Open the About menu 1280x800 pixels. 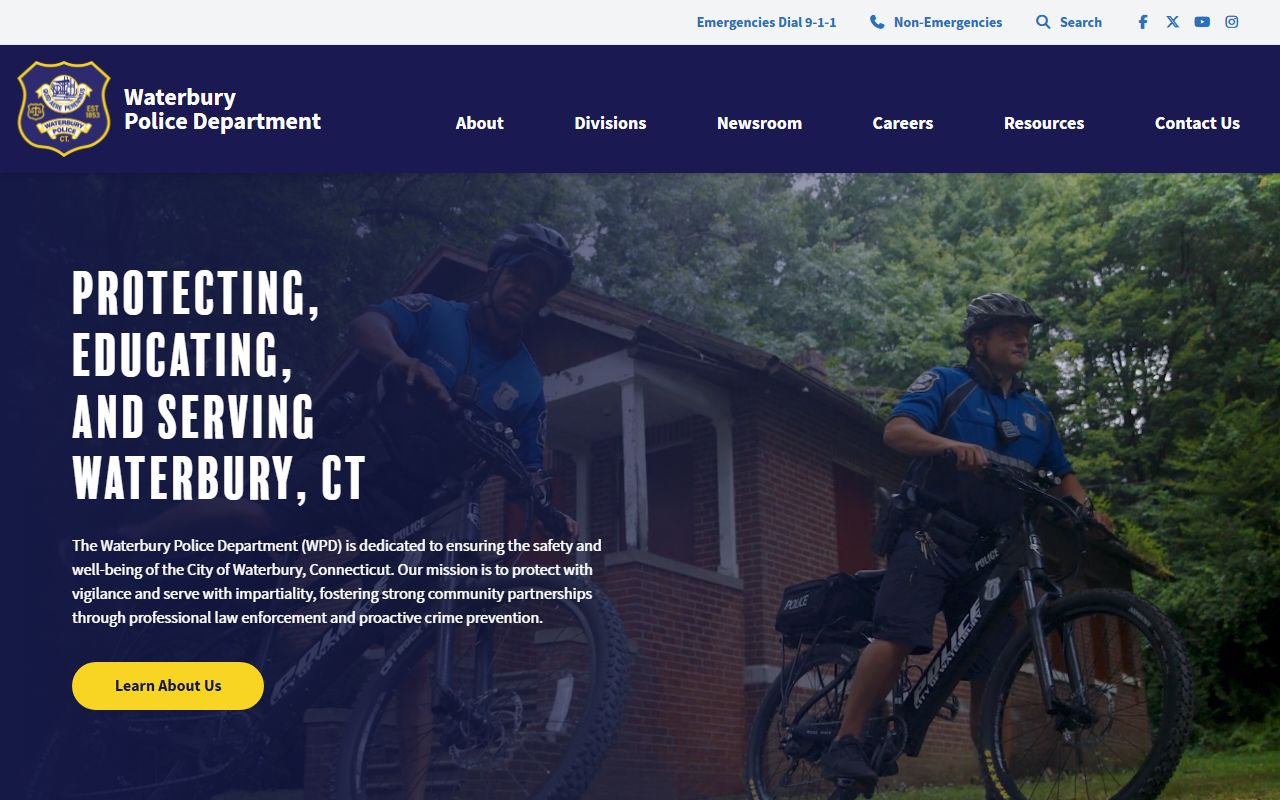tap(479, 123)
